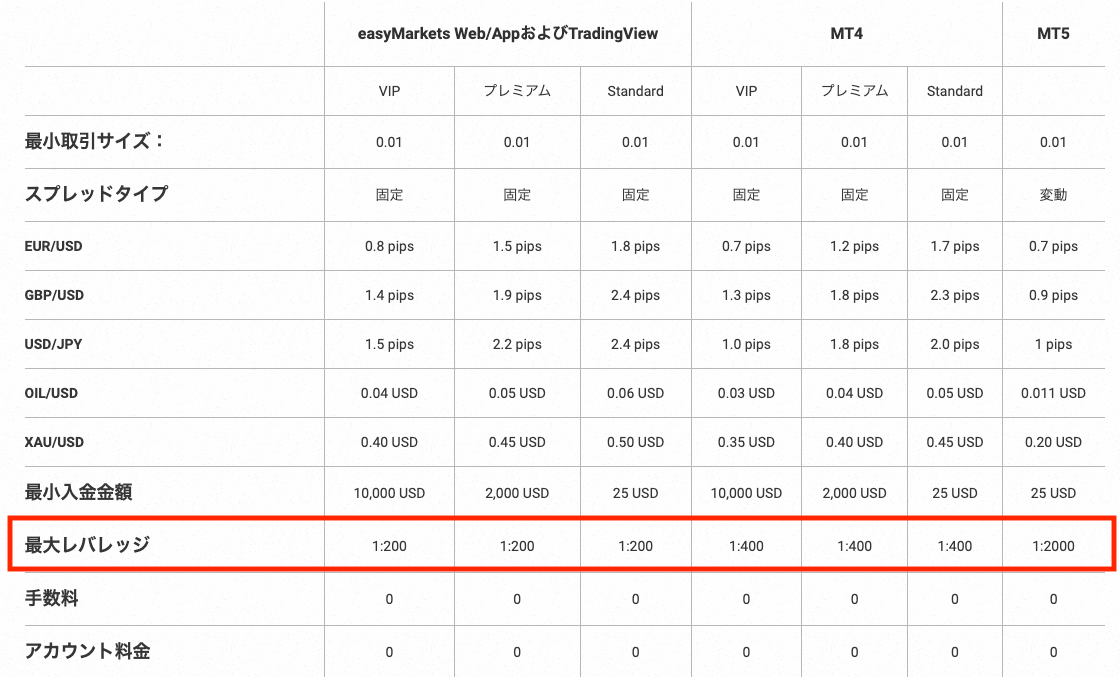Click the EUR/USD 1.5 pips cell

[517, 246]
